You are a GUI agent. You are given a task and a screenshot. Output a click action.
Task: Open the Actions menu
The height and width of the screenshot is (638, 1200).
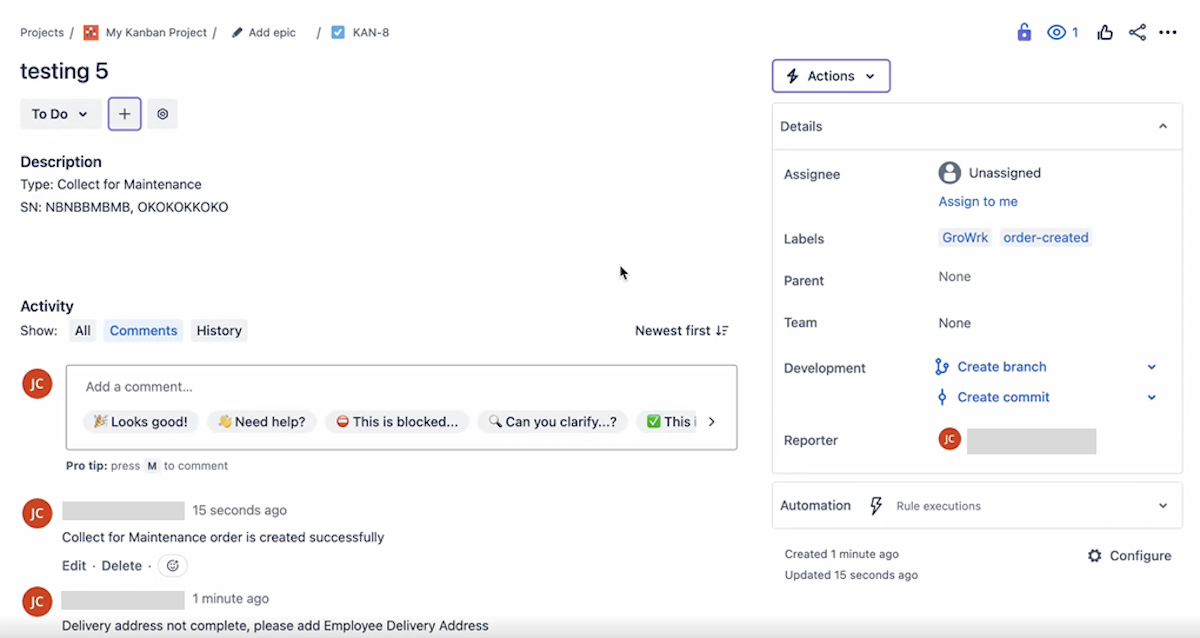pos(830,75)
